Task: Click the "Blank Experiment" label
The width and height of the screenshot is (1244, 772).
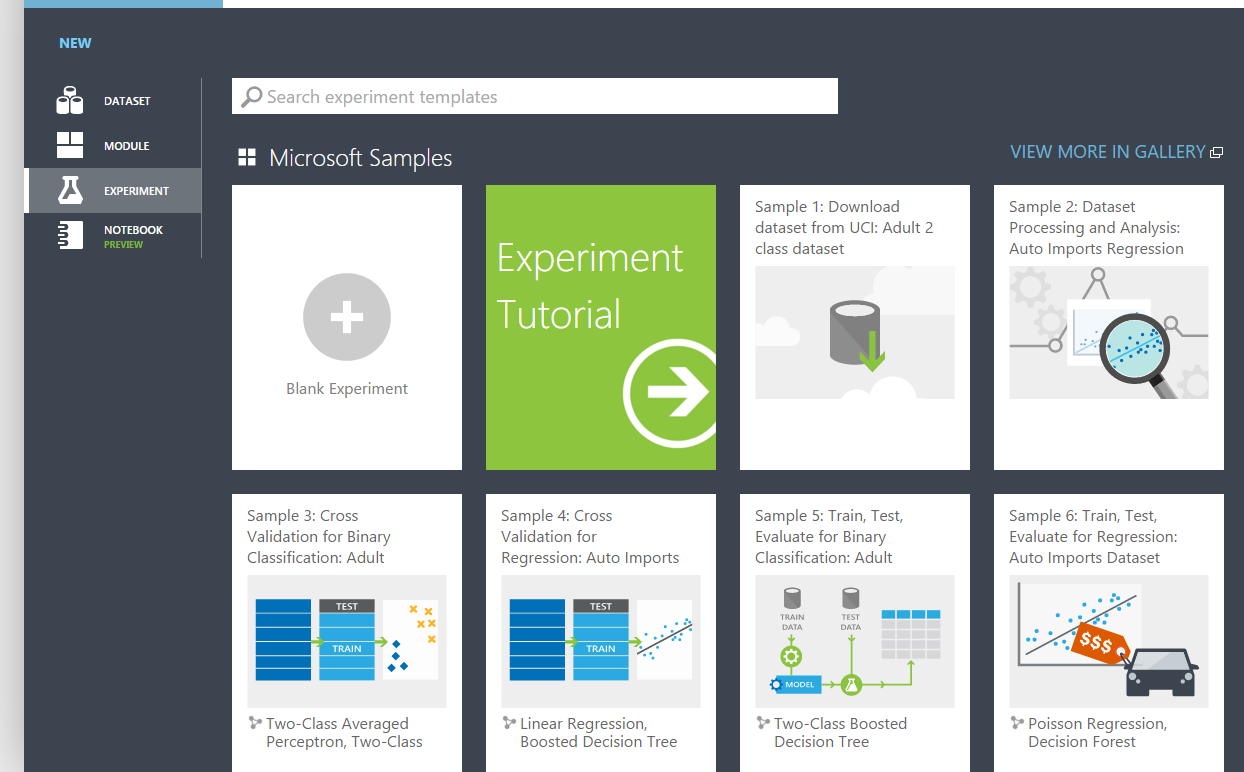Action: coord(347,389)
